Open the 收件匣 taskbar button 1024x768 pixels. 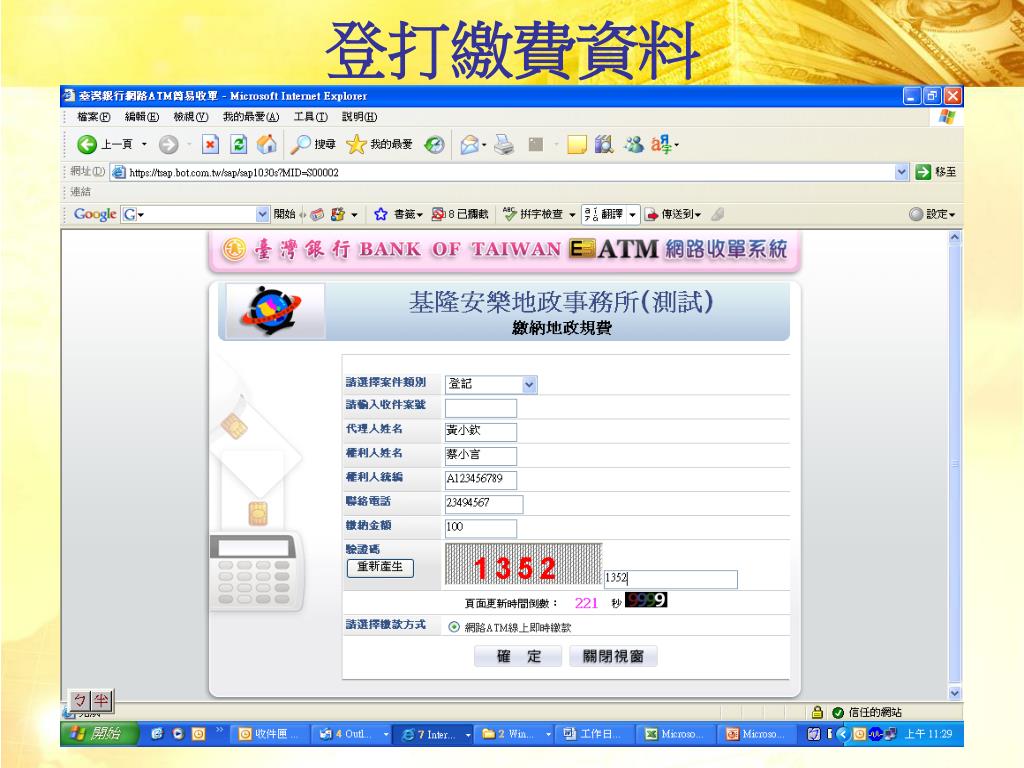[270, 734]
